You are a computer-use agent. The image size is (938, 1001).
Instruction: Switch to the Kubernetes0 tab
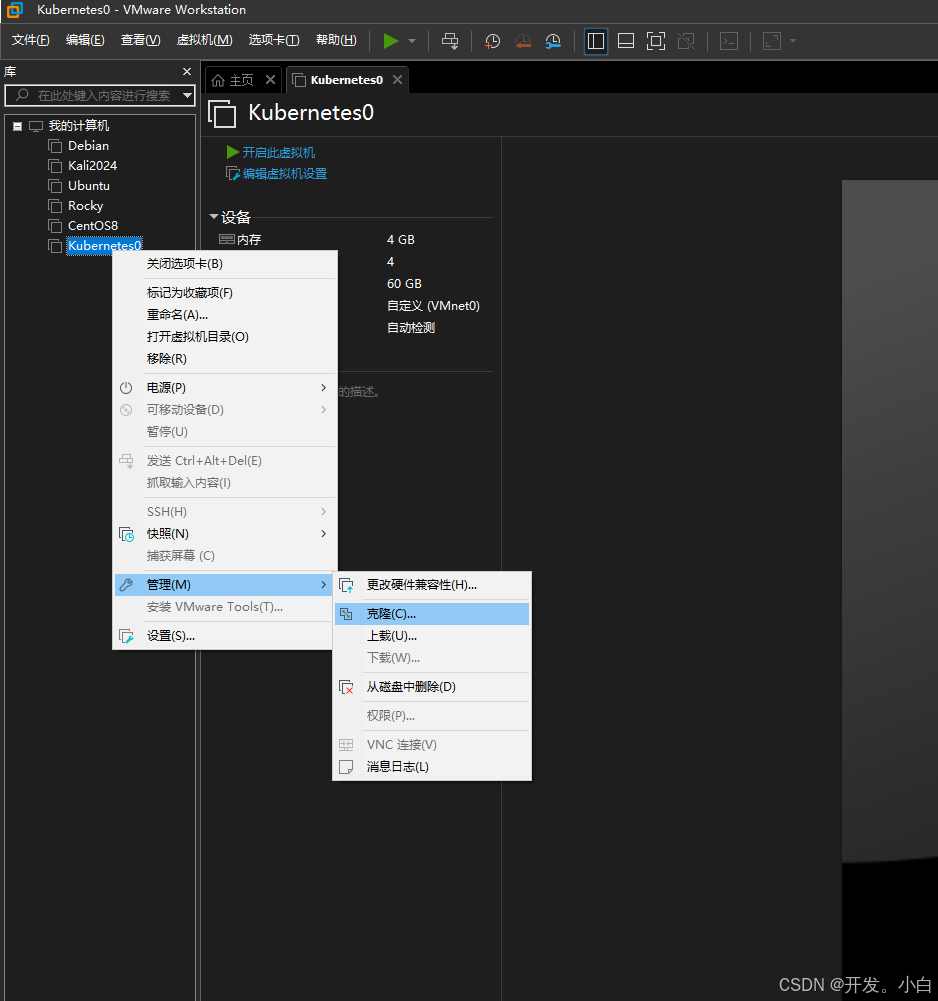(x=347, y=80)
